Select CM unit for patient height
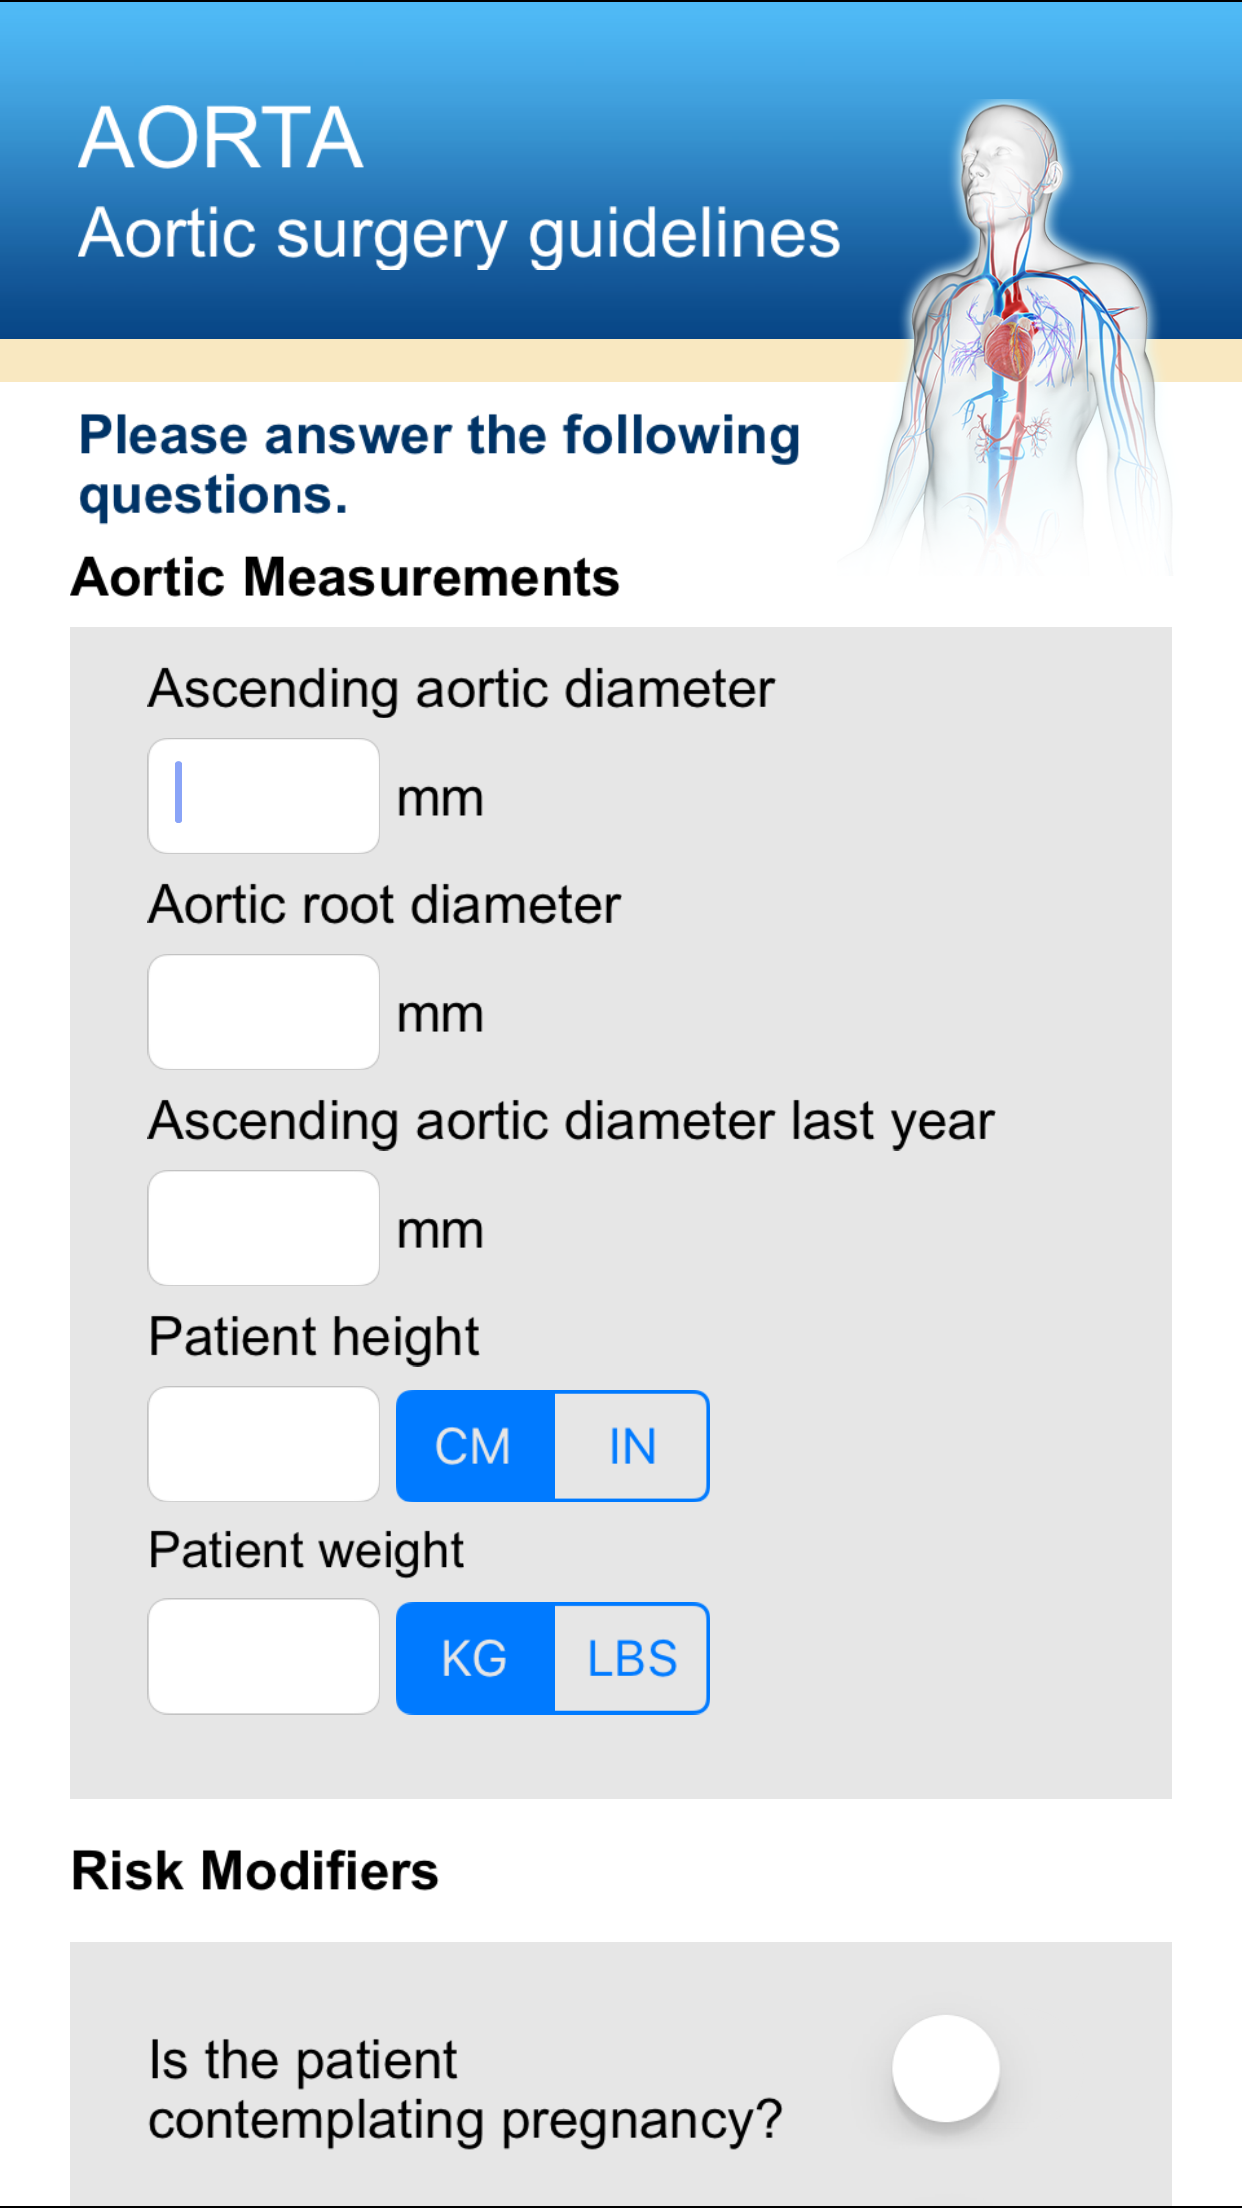Screen dimensions: 1242x2208 [474, 1446]
